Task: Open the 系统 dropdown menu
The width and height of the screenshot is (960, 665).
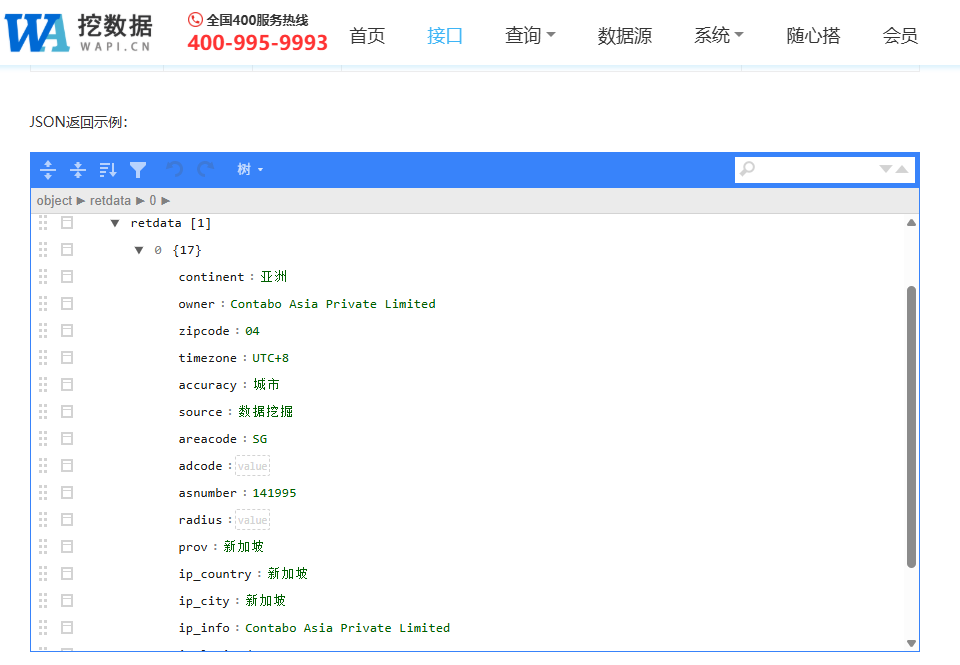Action: pos(718,35)
